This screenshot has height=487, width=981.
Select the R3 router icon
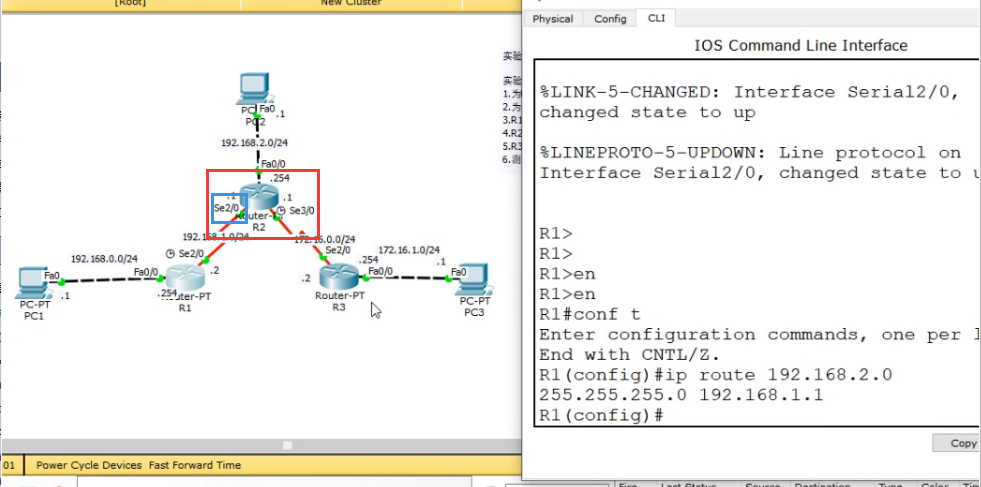[x=338, y=277]
